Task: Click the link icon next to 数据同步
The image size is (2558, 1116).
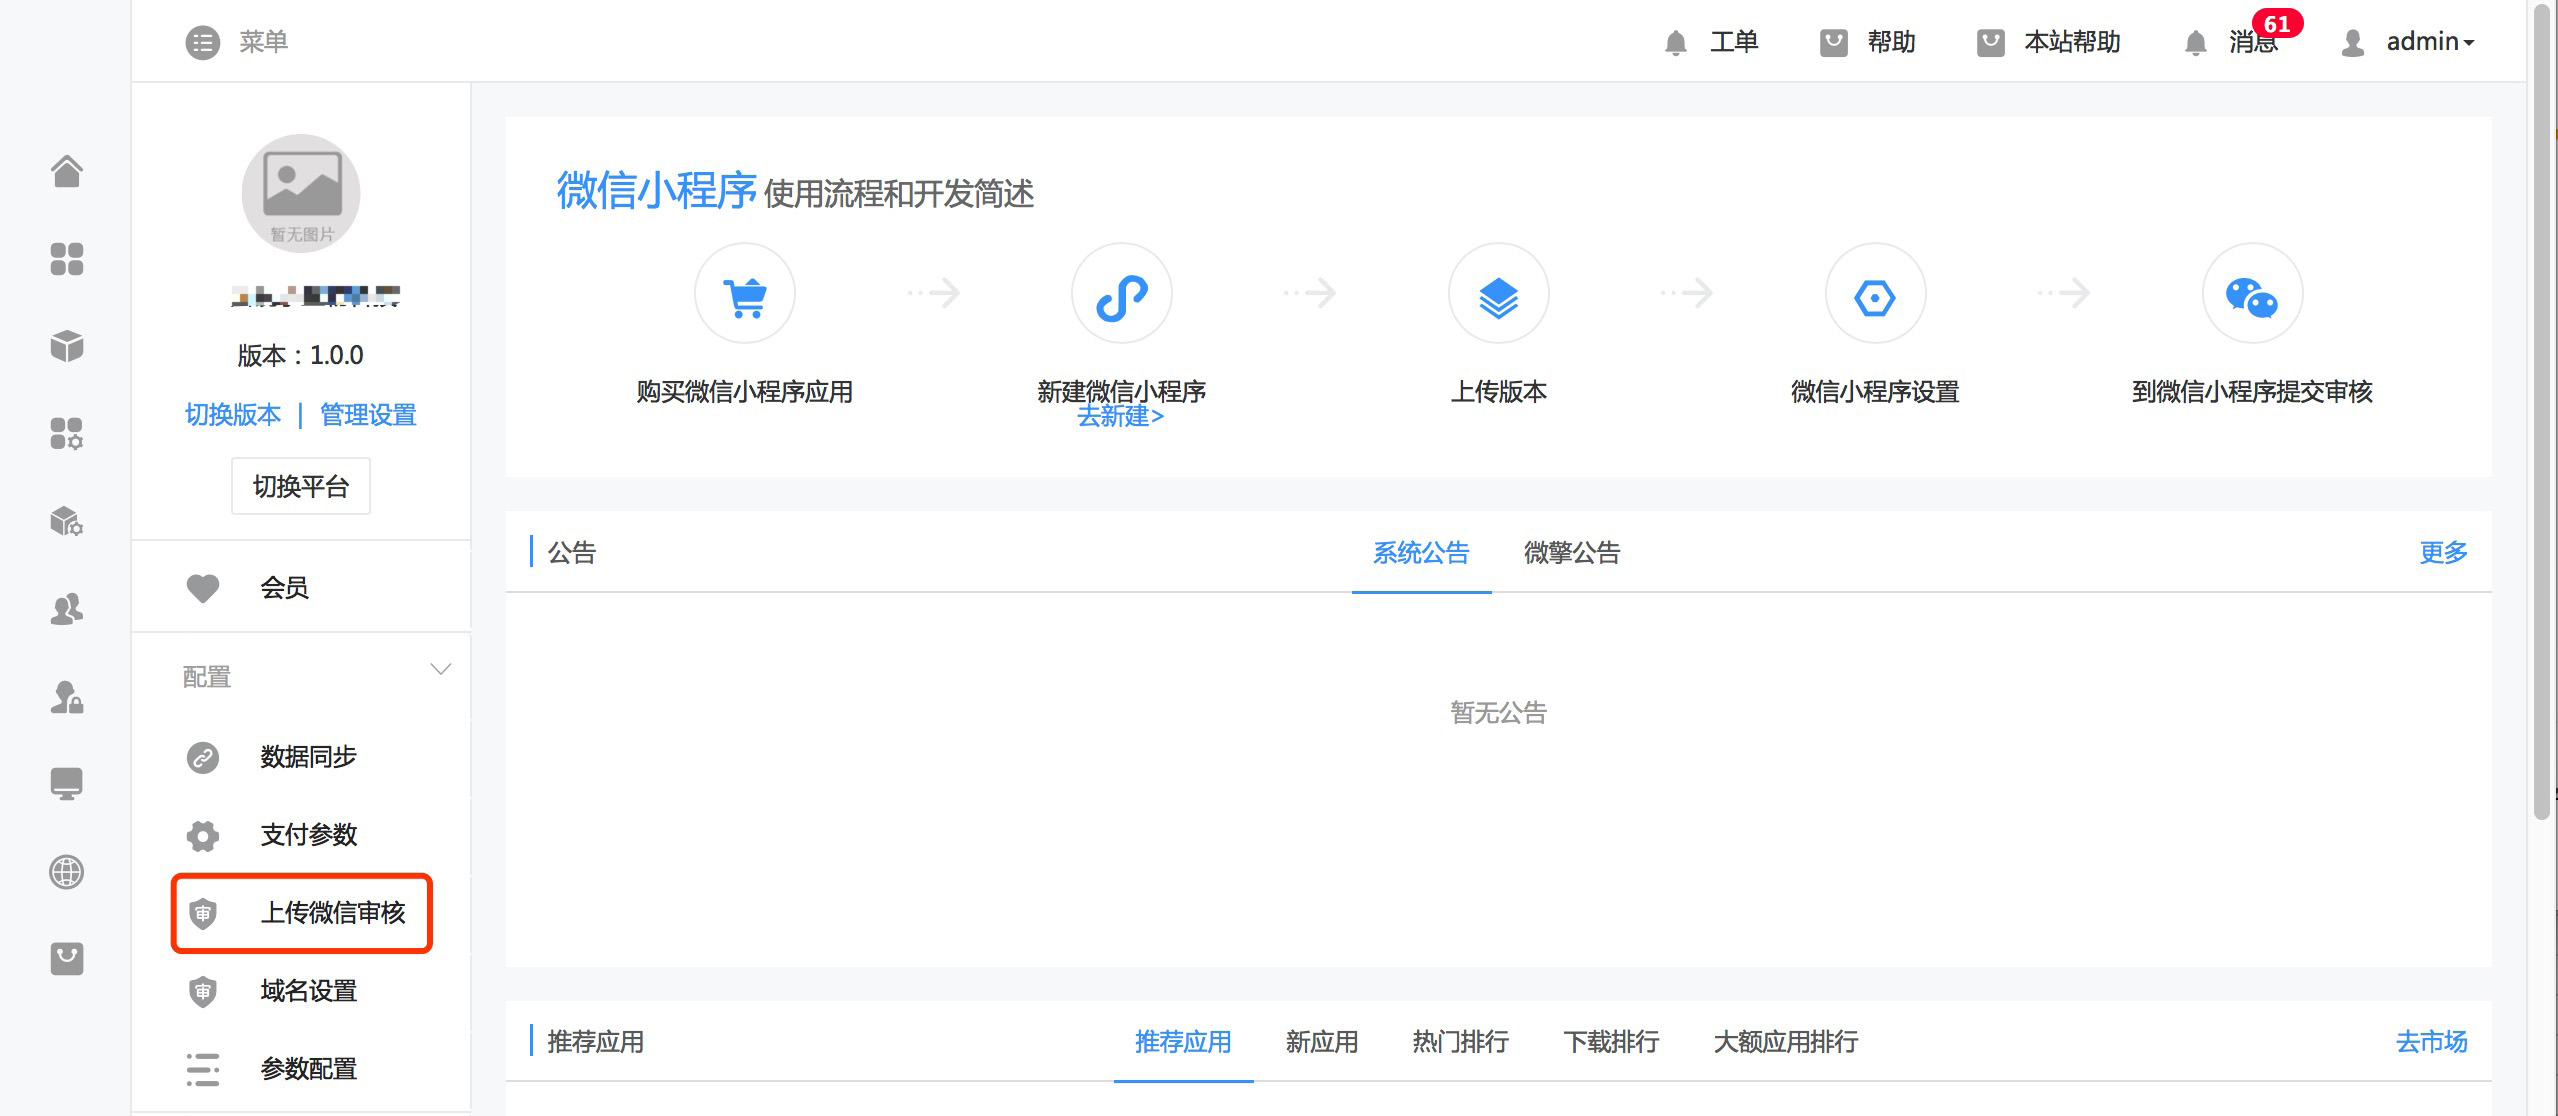Action: click(203, 757)
